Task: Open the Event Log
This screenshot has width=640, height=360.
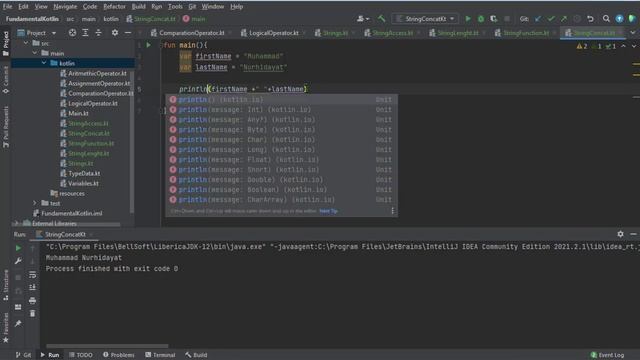Action: [x=607, y=355]
